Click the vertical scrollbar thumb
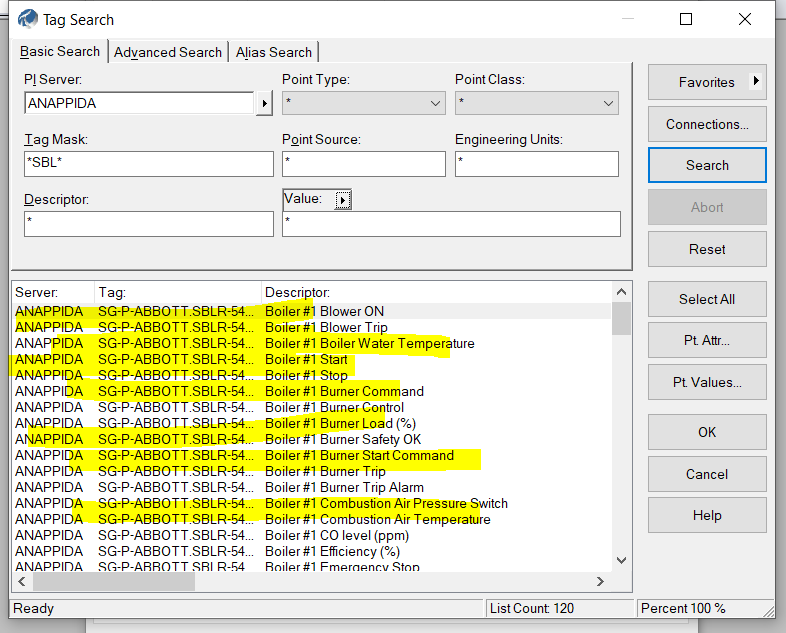Viewport: 786px width, 633px height. click(x=621, y=319)
